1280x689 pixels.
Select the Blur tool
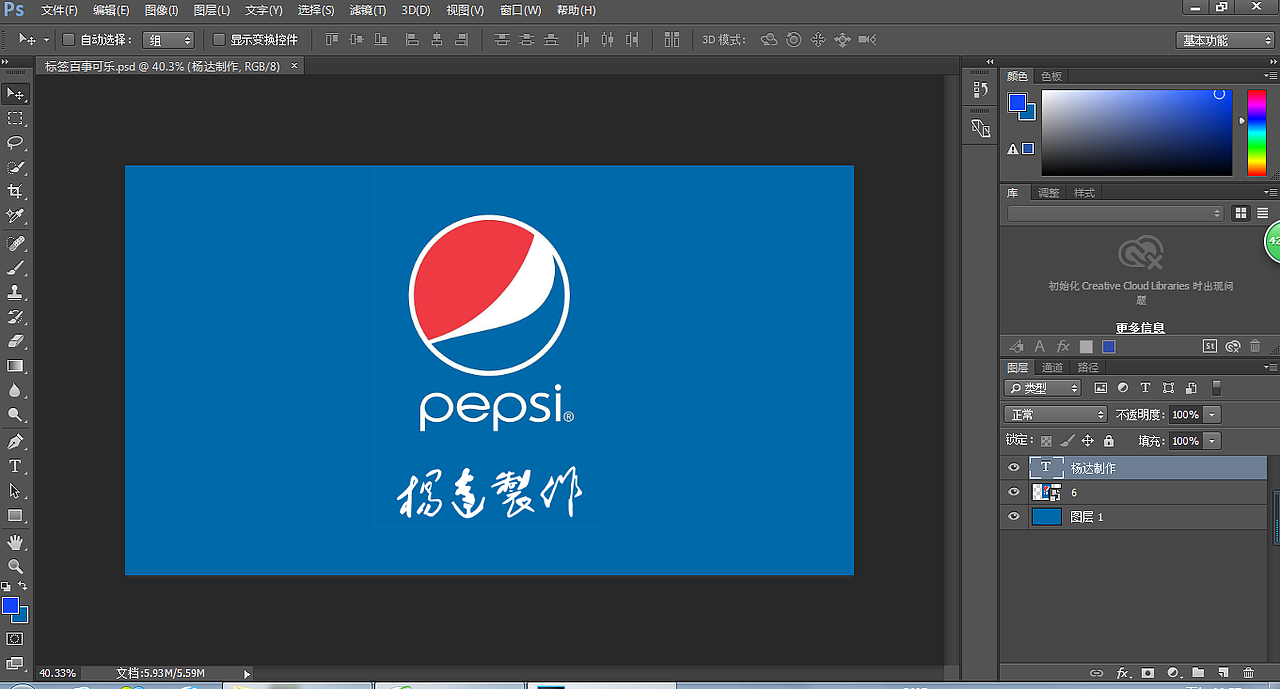(x=15, y=390)
